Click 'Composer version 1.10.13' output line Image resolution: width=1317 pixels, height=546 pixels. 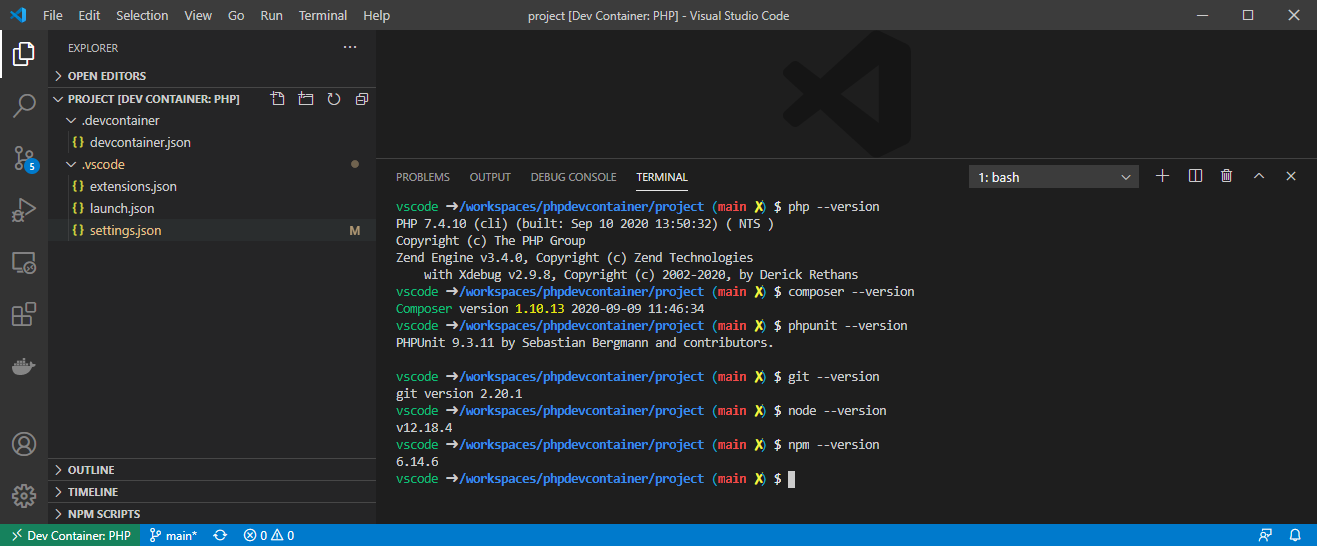(x=550, y=309)
